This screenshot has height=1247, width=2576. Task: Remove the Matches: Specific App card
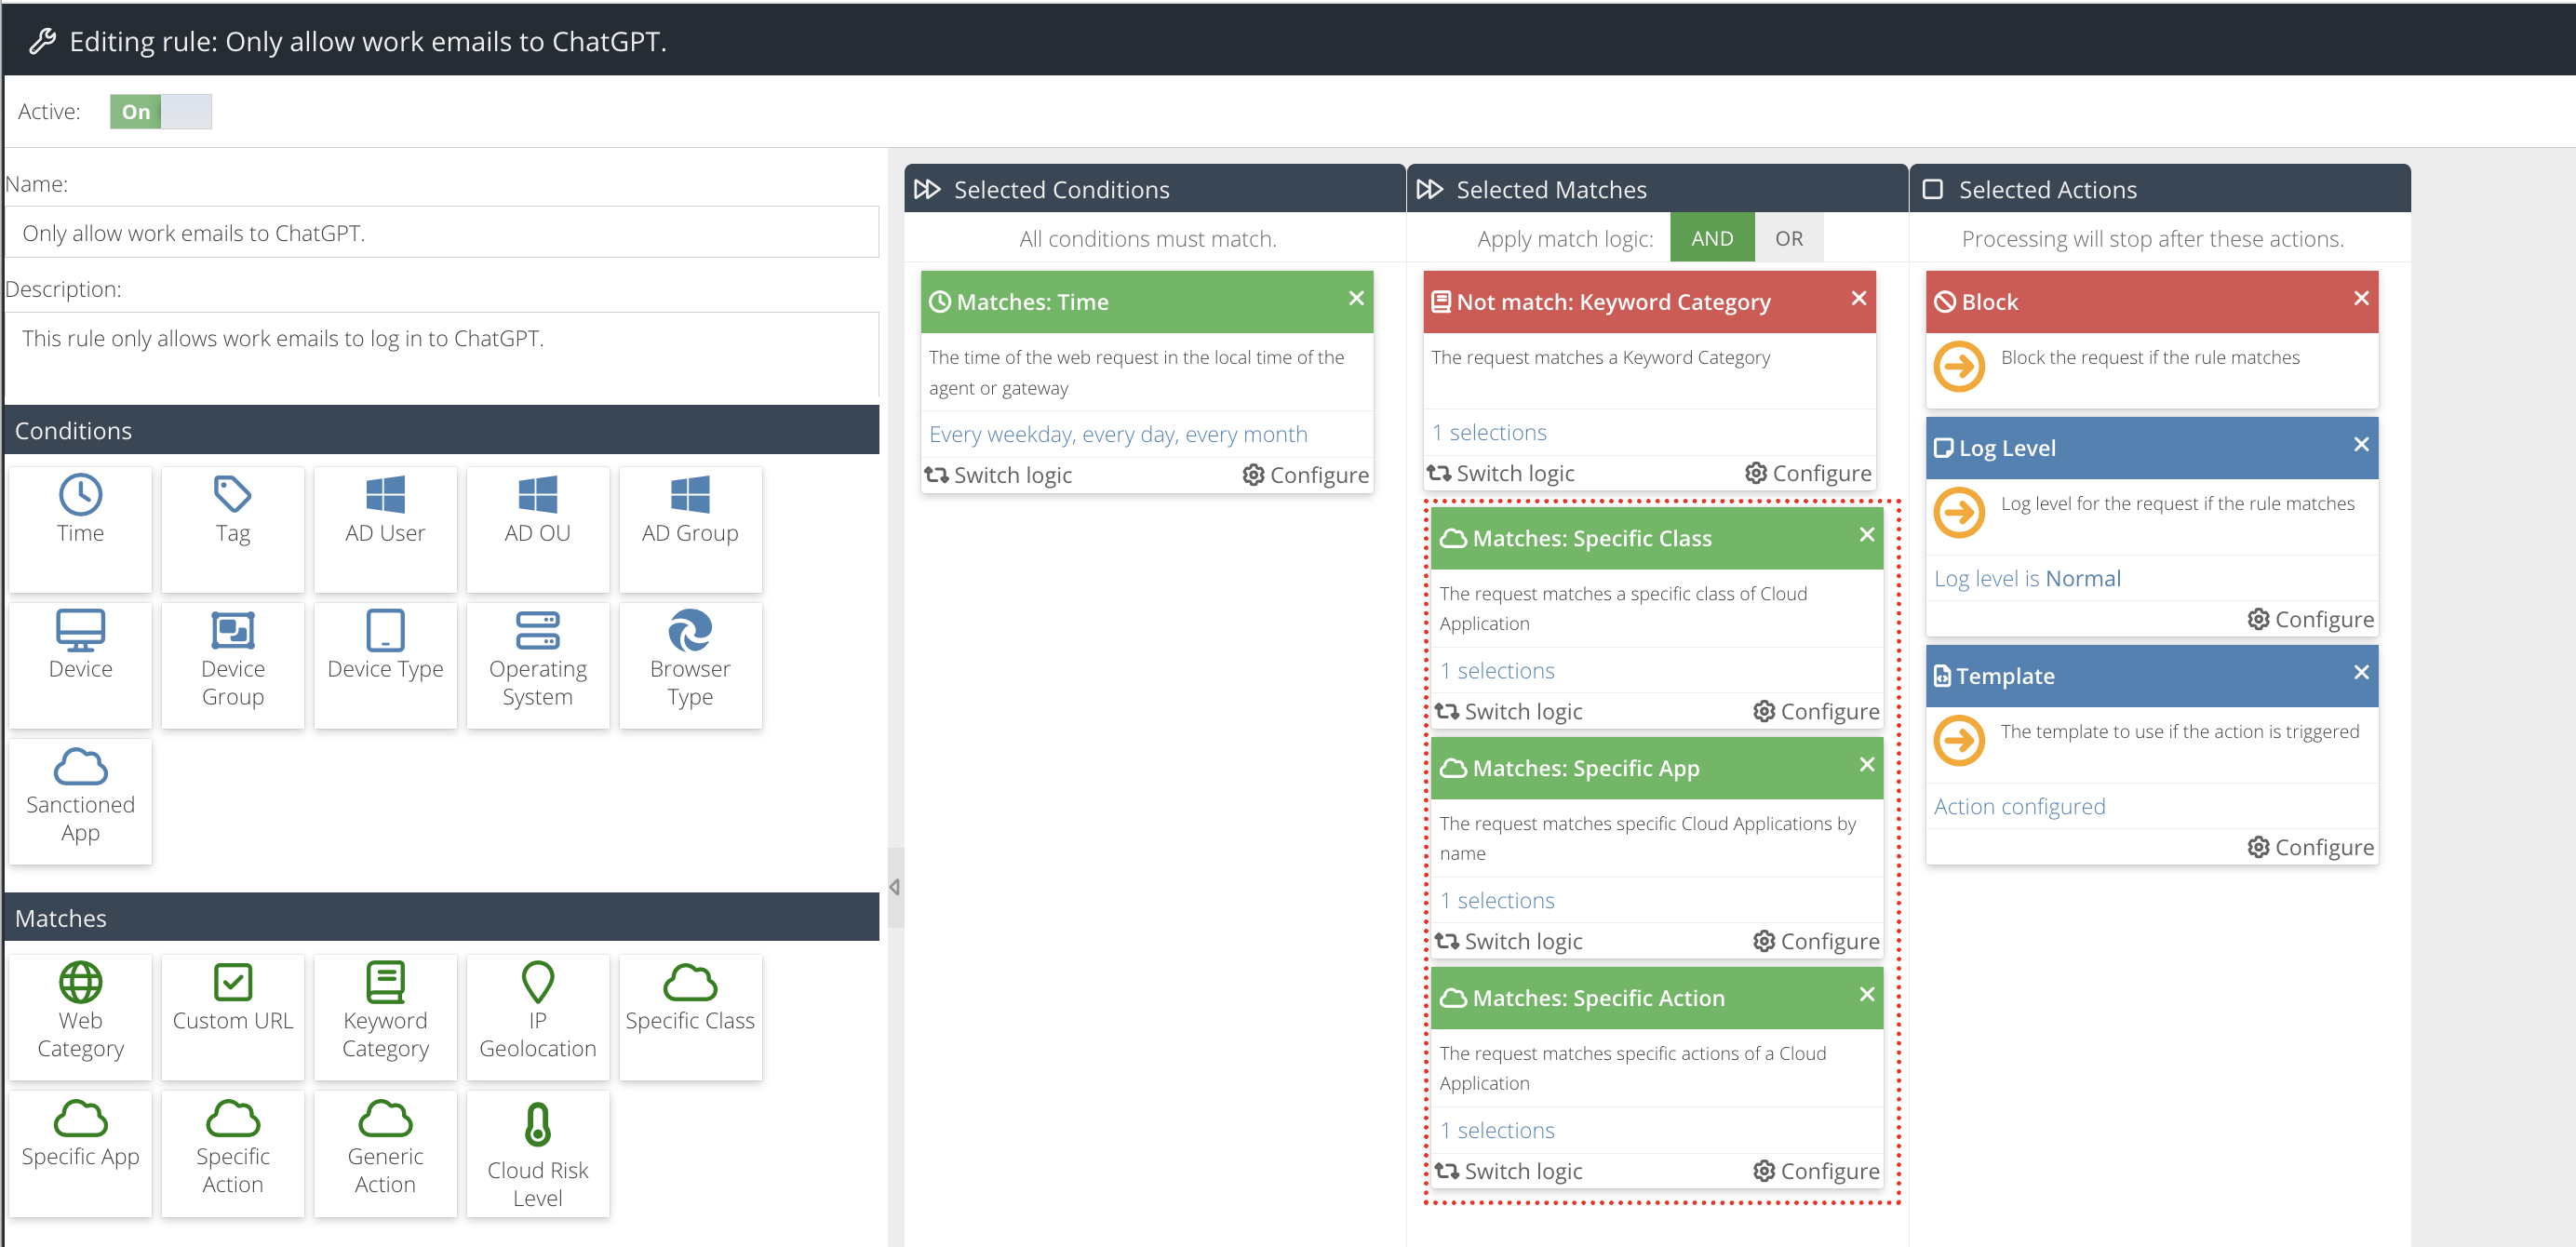[x=1867, y=764]
